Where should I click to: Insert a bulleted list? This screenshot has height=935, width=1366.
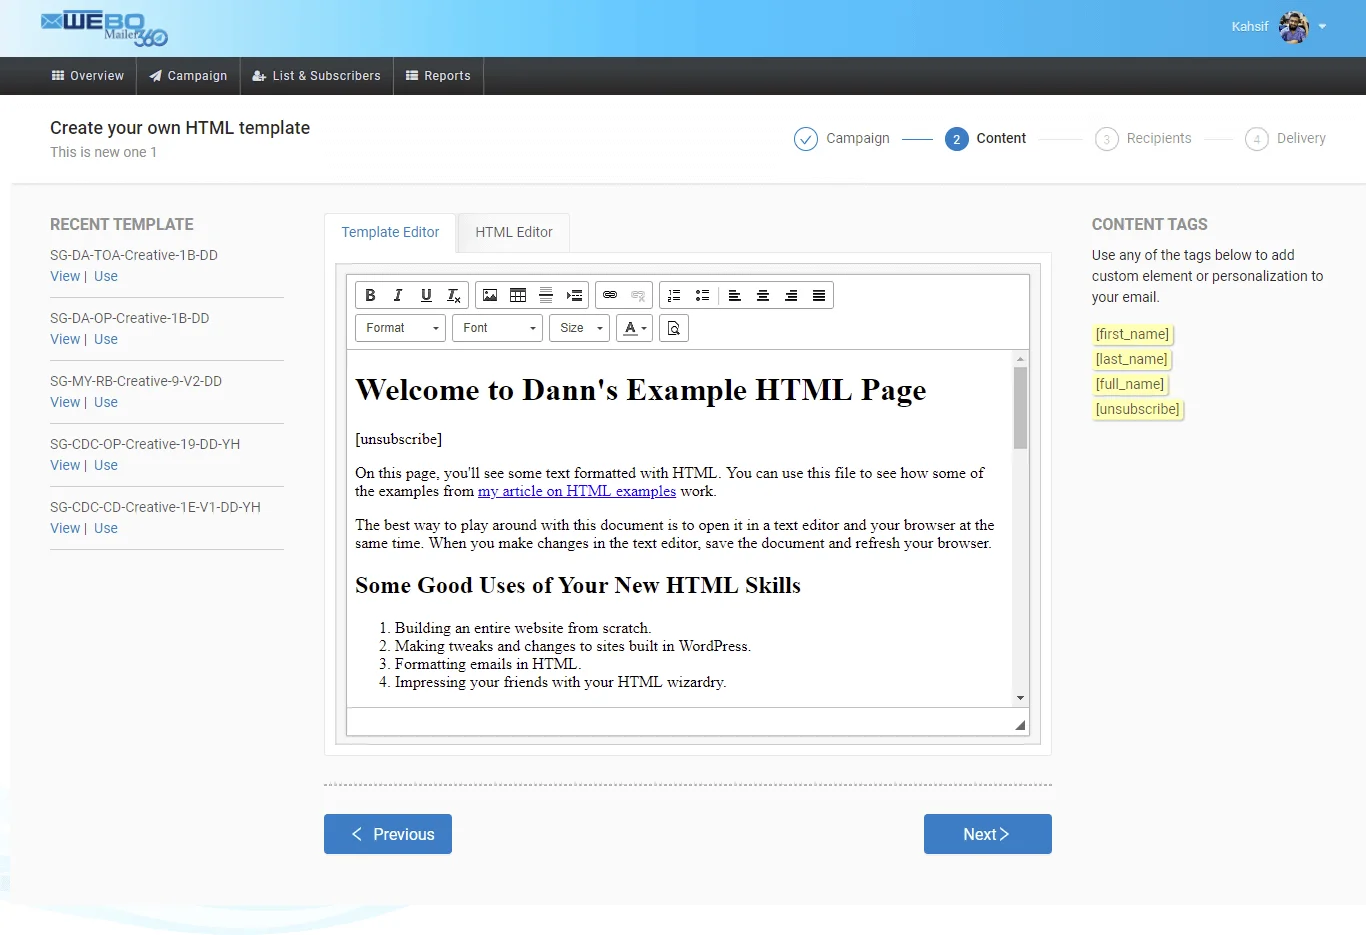click(702, 295)
